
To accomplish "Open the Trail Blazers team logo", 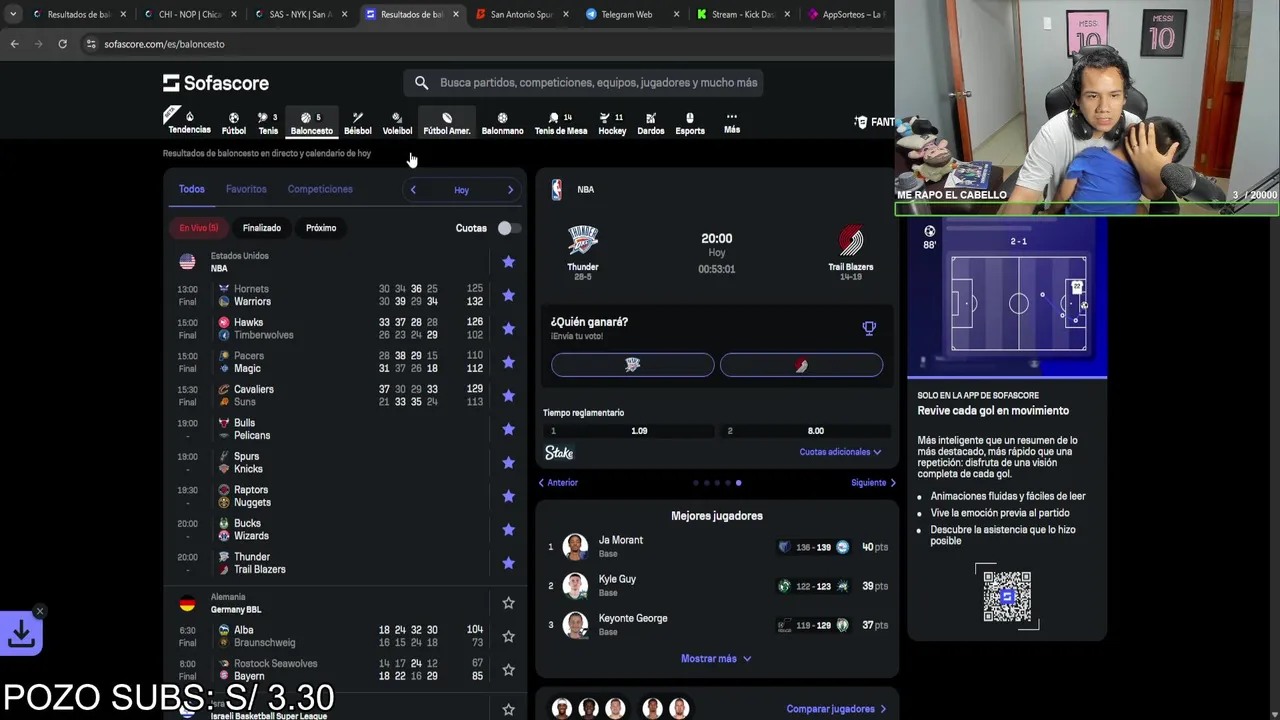I will (x=850, y=241).
